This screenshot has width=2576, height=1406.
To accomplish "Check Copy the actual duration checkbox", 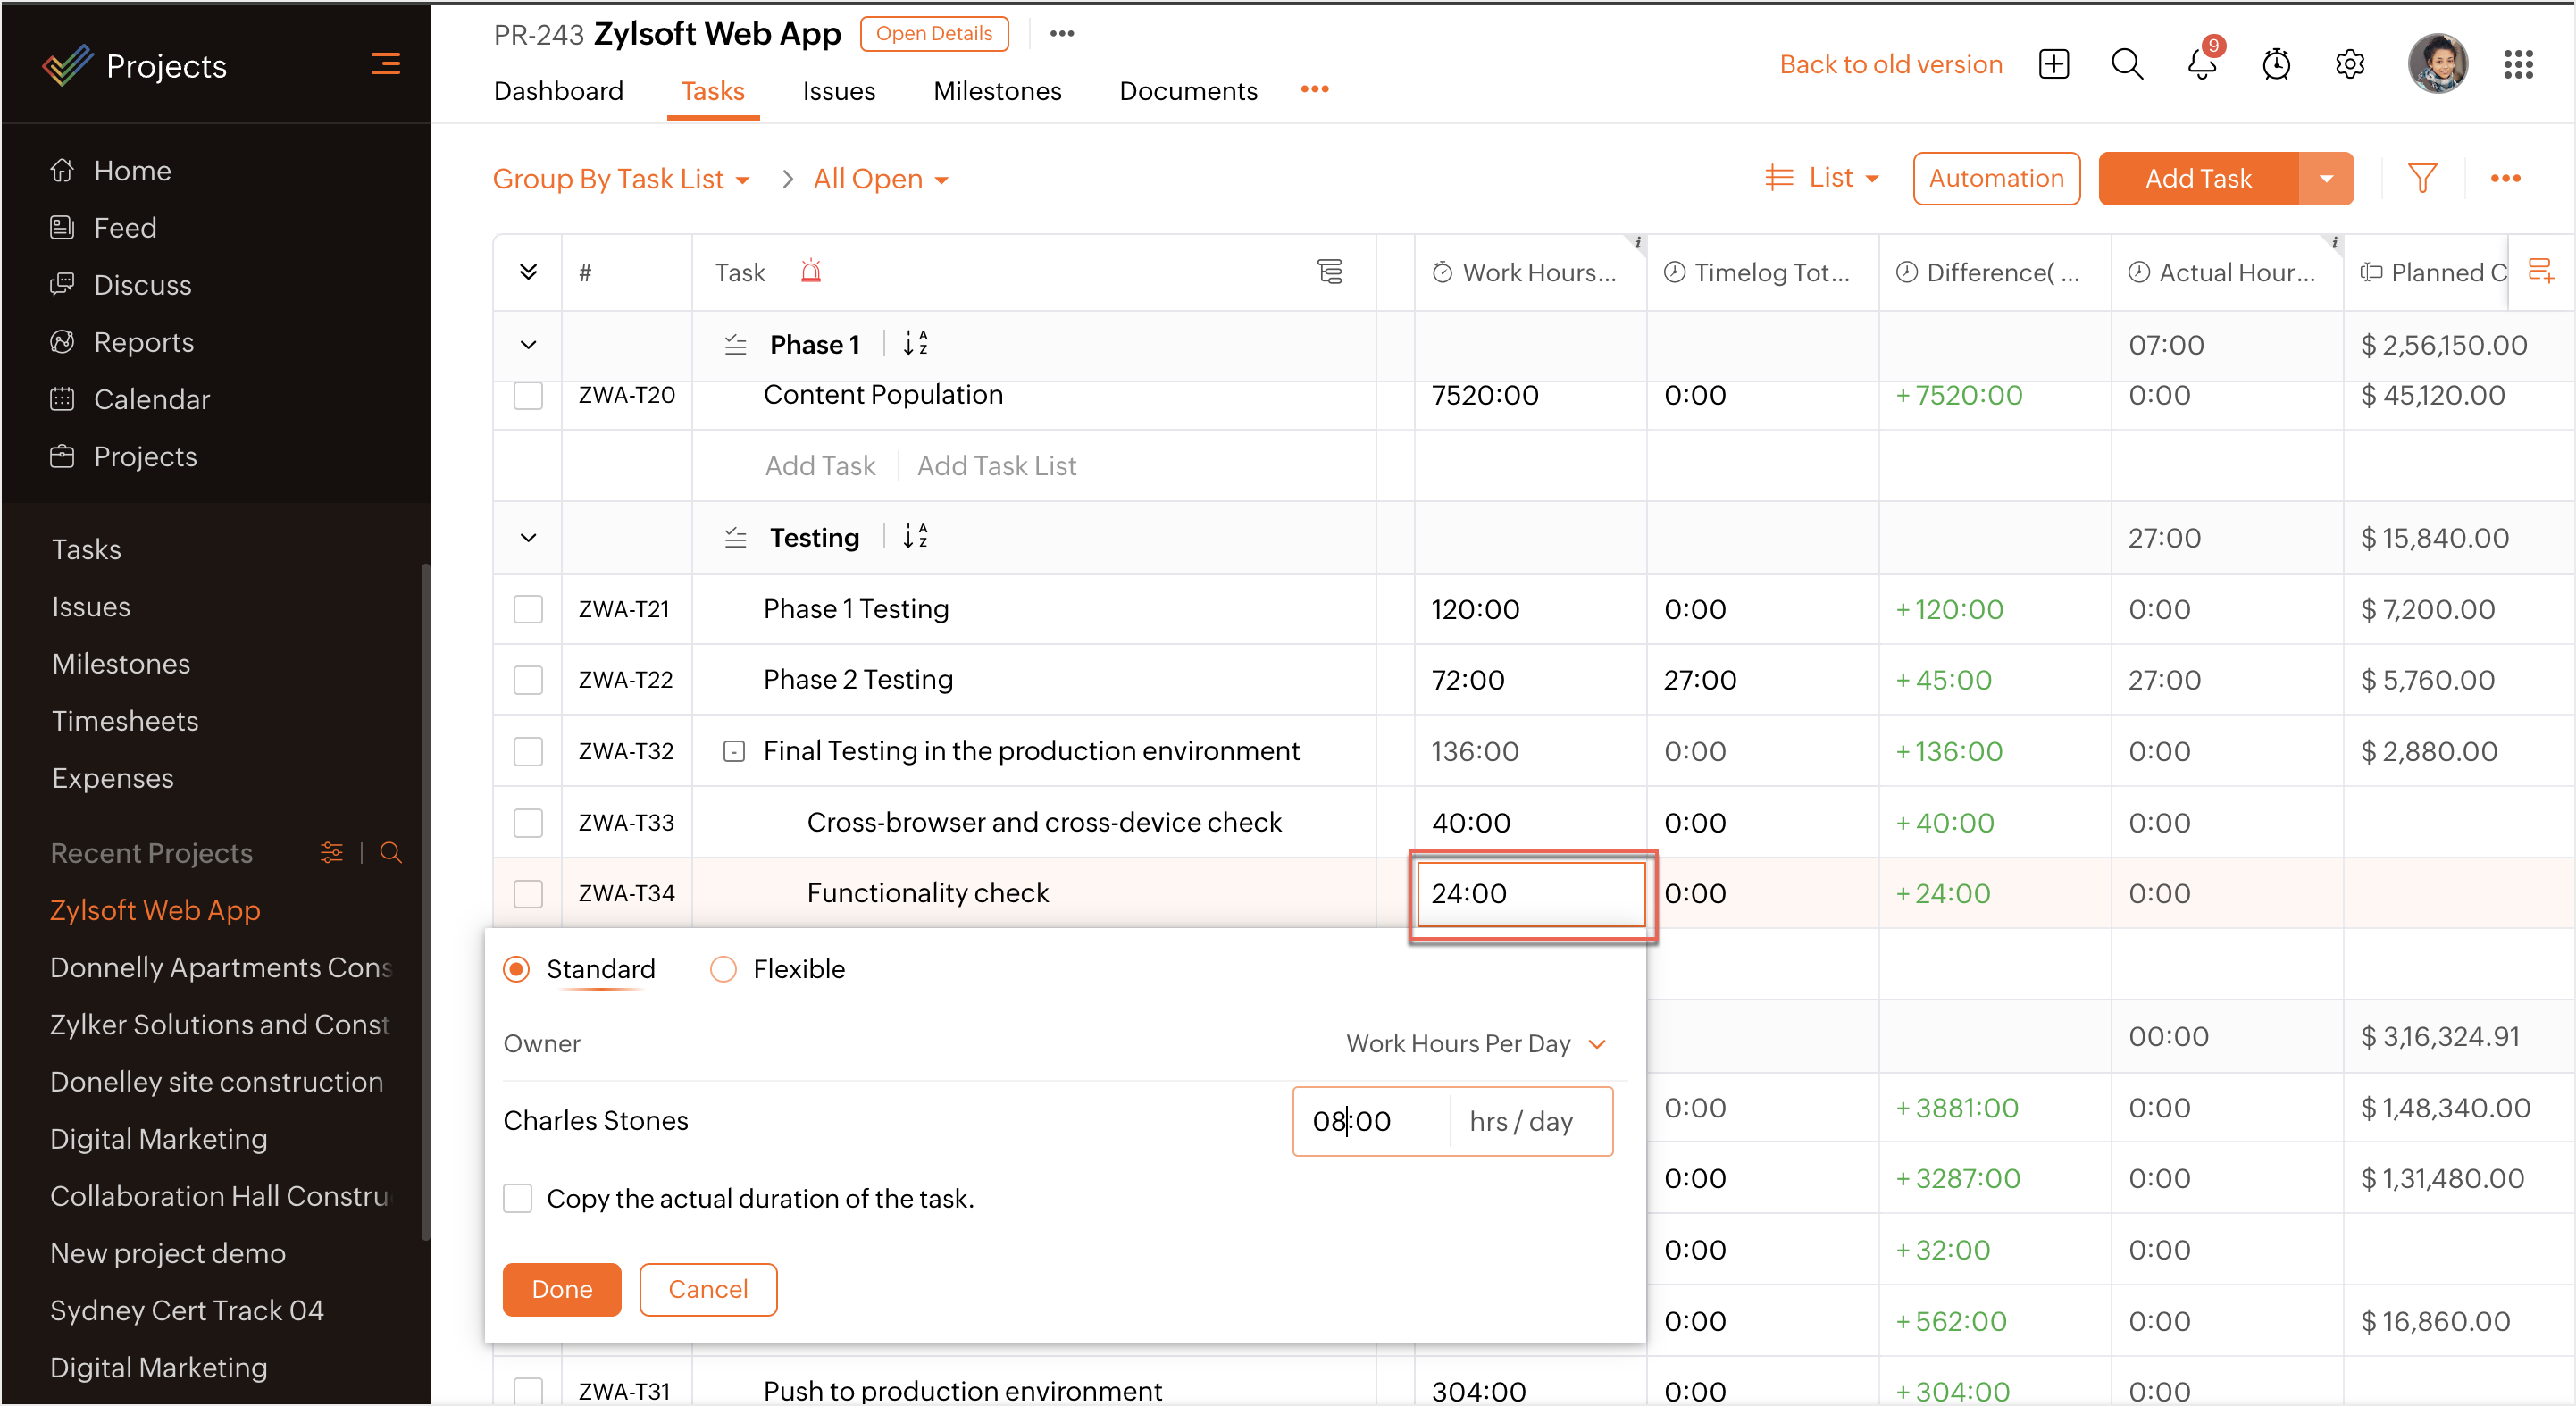I will point(518,1198).
